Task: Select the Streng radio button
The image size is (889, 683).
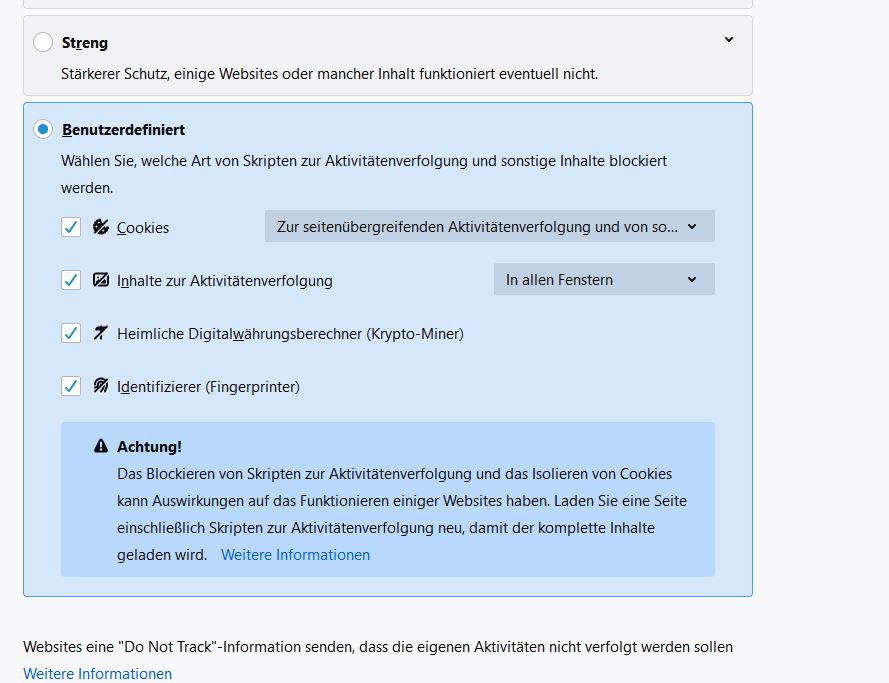Action: [43, 42]
